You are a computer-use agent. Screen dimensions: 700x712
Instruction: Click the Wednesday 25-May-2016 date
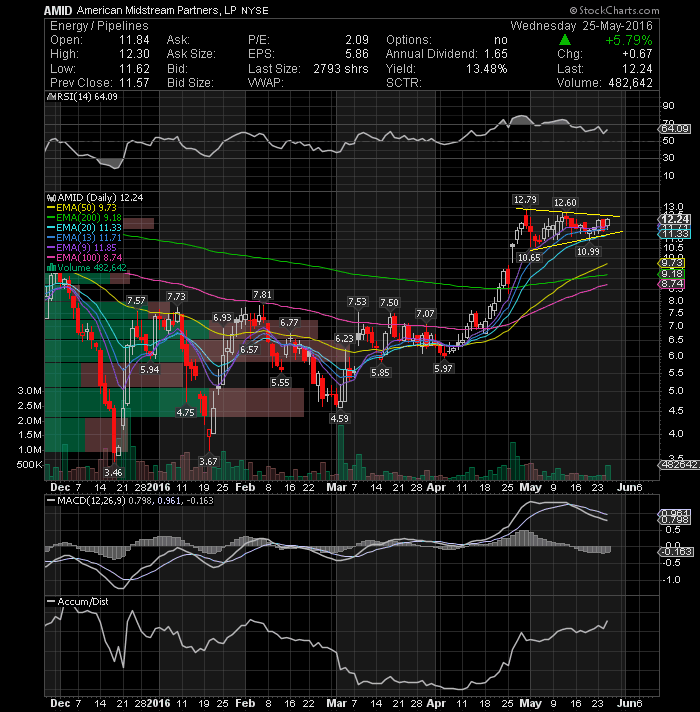[582, 26]
